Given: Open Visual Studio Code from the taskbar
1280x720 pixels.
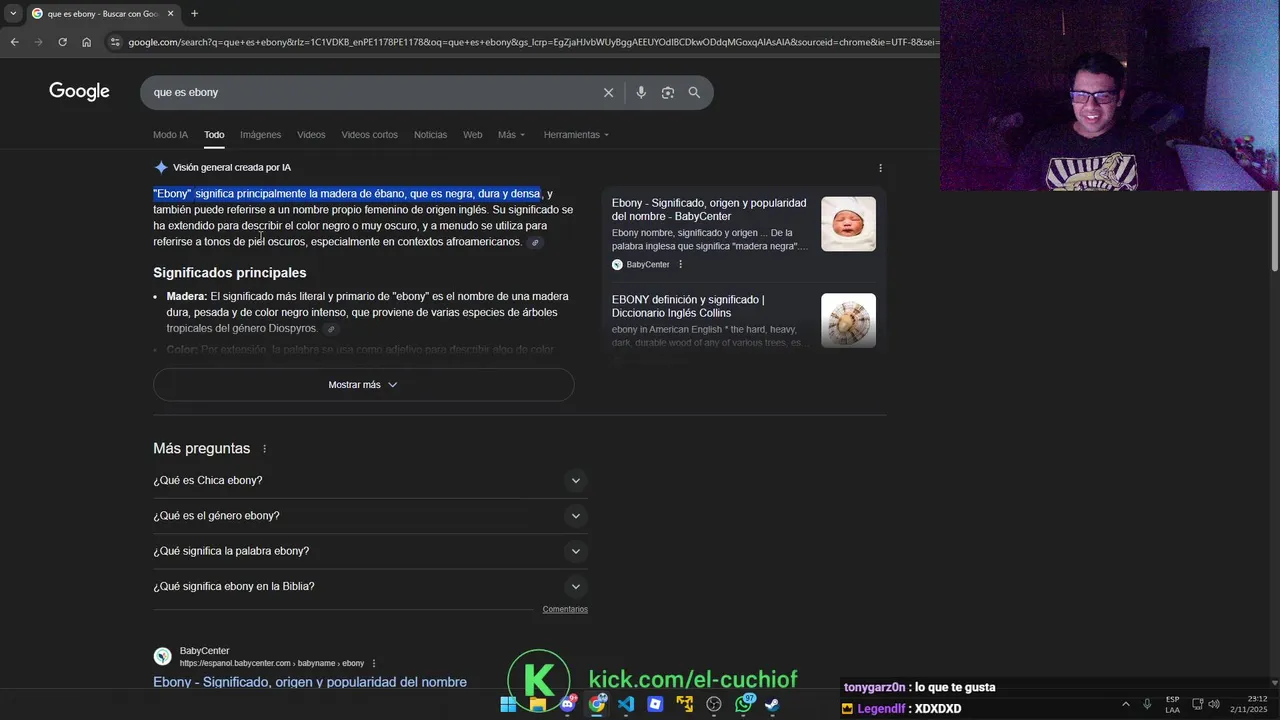Looking at the screenshot, I should pos(626,704).
